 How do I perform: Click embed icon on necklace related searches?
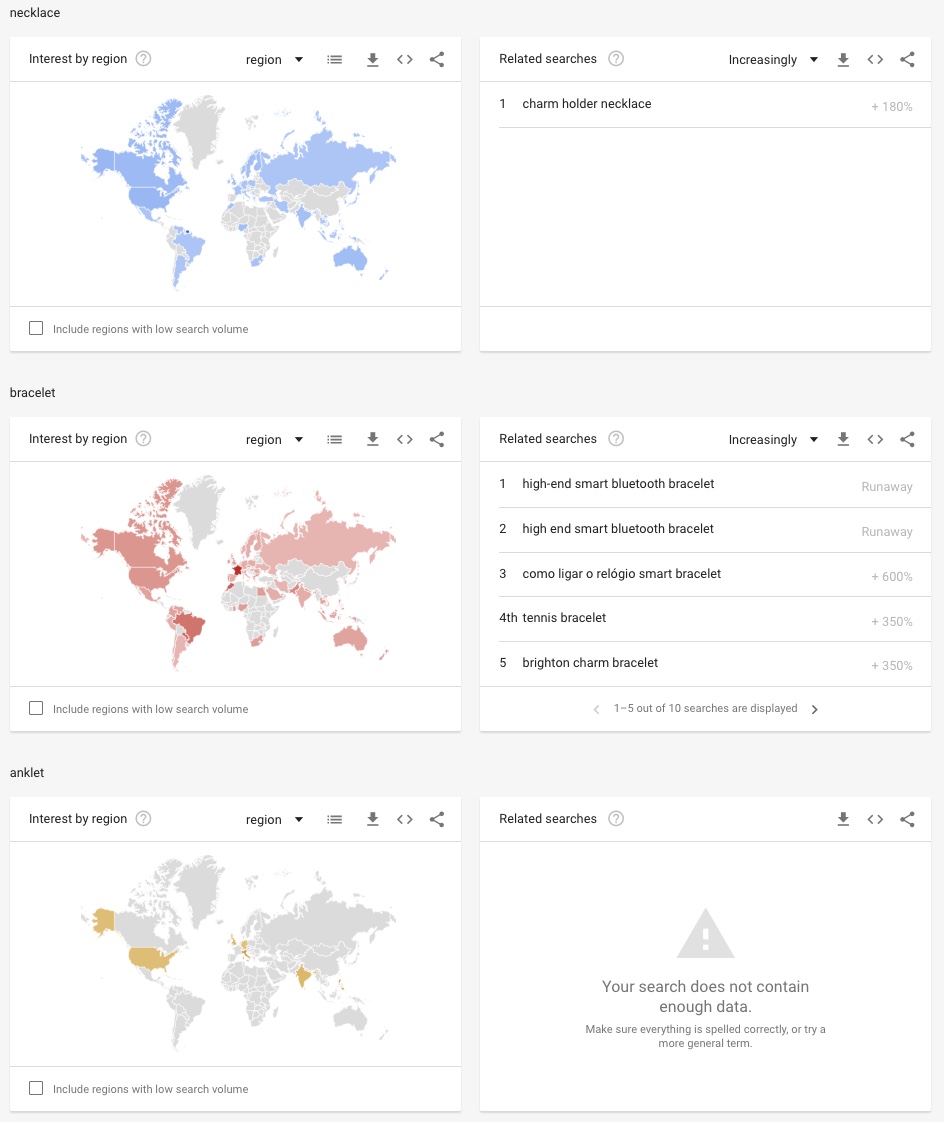(x=875, y=60)
